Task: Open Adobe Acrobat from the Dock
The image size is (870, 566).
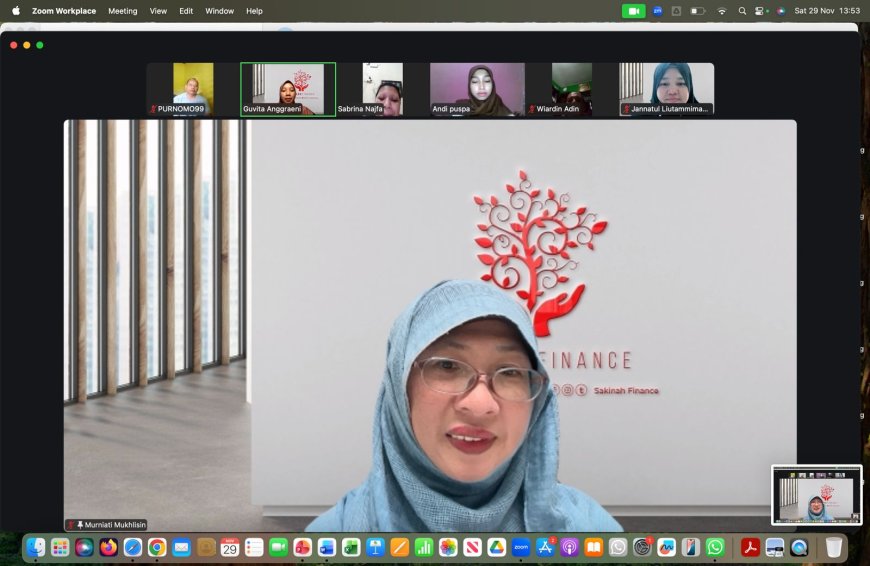Action: (x=750, y=548)
